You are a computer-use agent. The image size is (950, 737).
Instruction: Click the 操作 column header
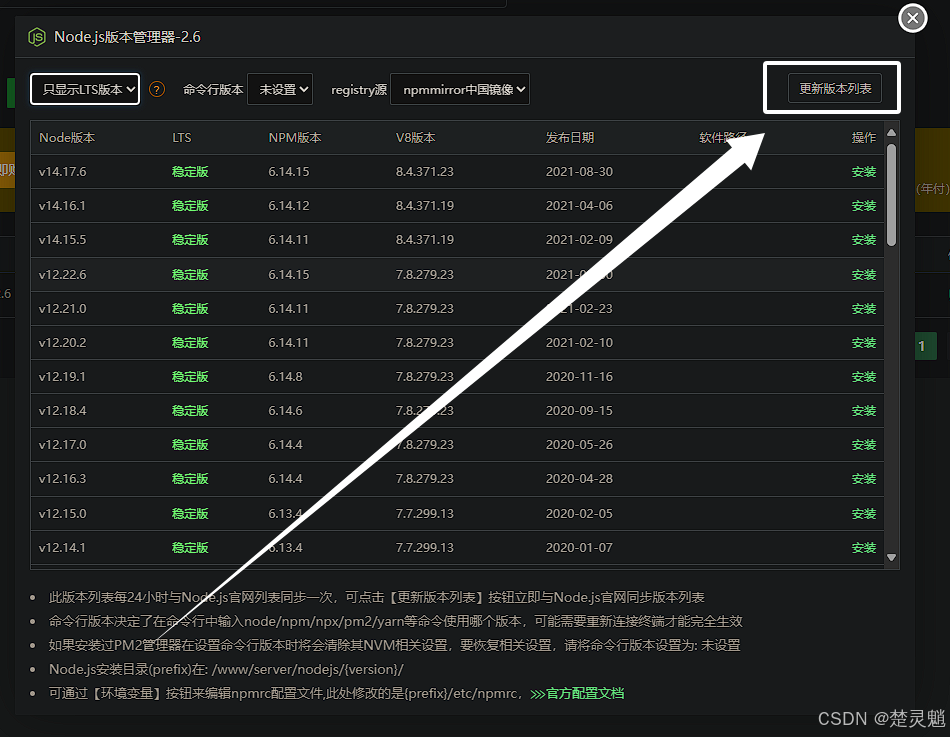click(863, 138)
